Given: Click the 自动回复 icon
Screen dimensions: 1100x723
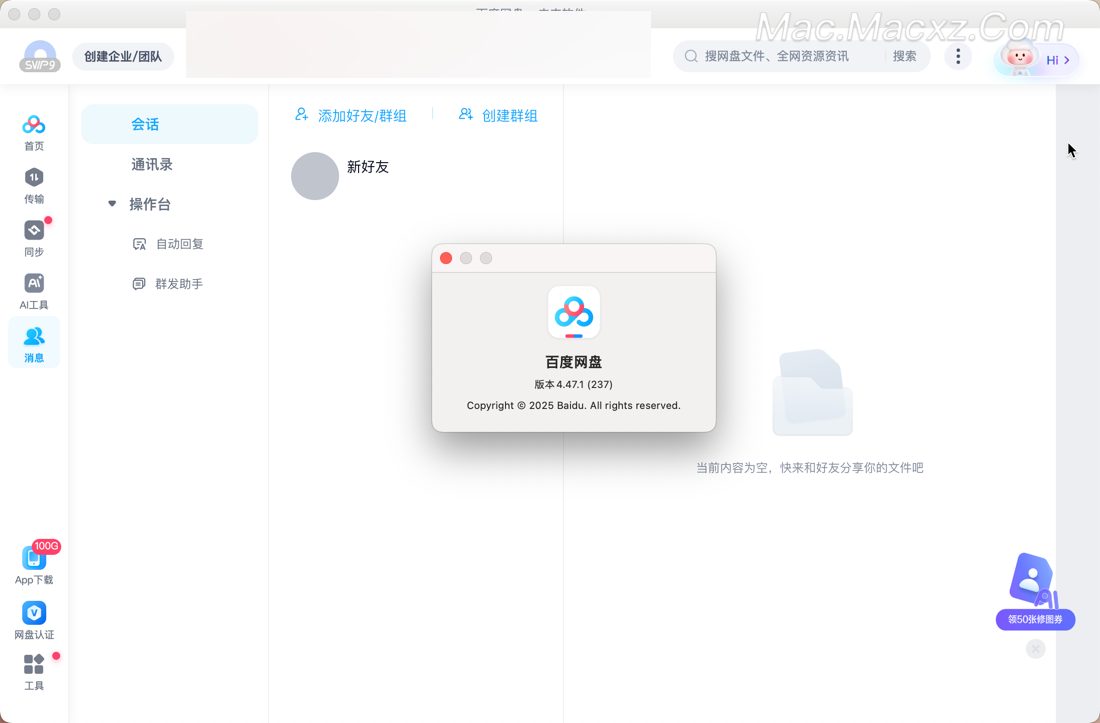Looking at the screenshot, I should (x=139, y=244).
